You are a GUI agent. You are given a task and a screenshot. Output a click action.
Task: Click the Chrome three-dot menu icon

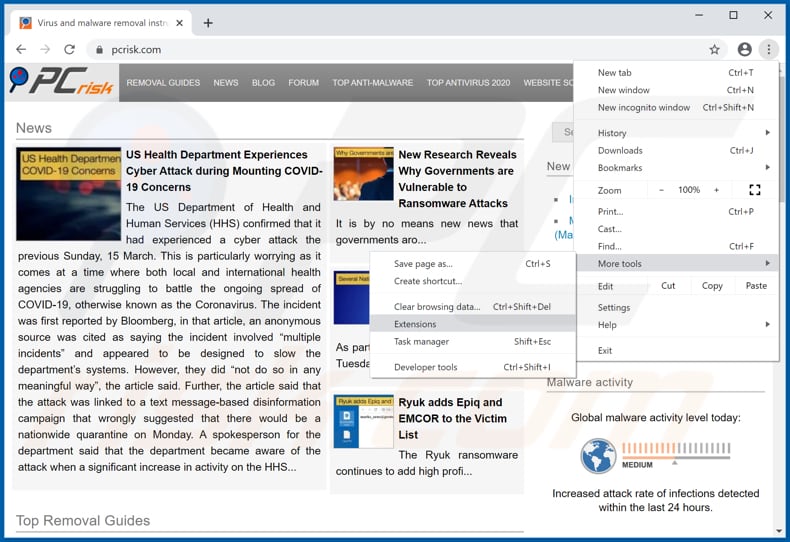click(x=768, y=49)
